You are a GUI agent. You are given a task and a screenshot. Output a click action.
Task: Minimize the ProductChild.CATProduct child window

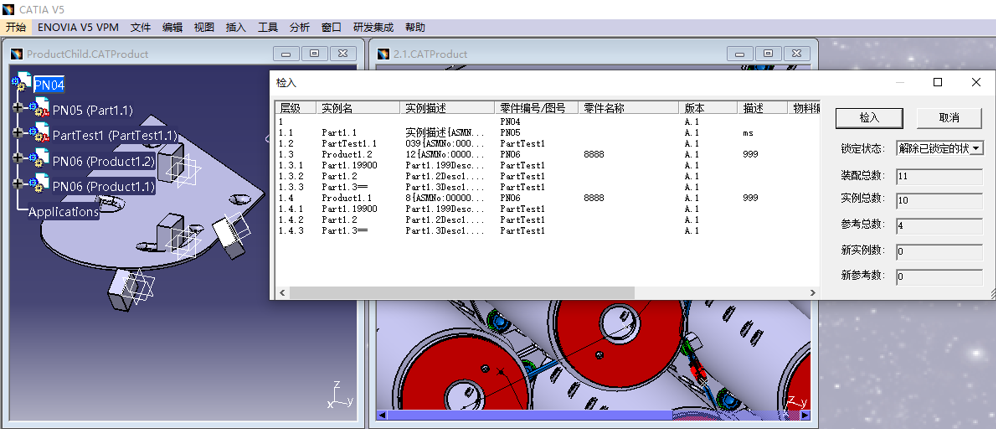(285, 53)
